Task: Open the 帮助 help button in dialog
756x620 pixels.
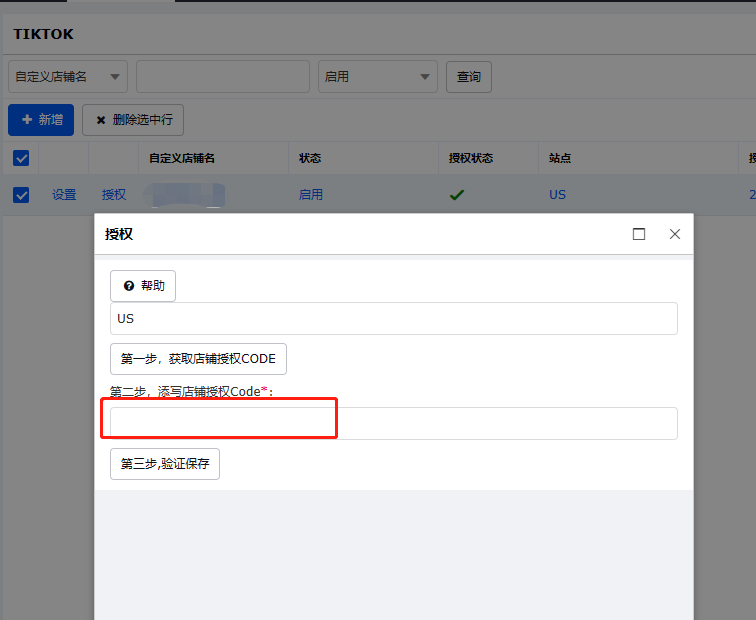Action: [x=143, y=286]
